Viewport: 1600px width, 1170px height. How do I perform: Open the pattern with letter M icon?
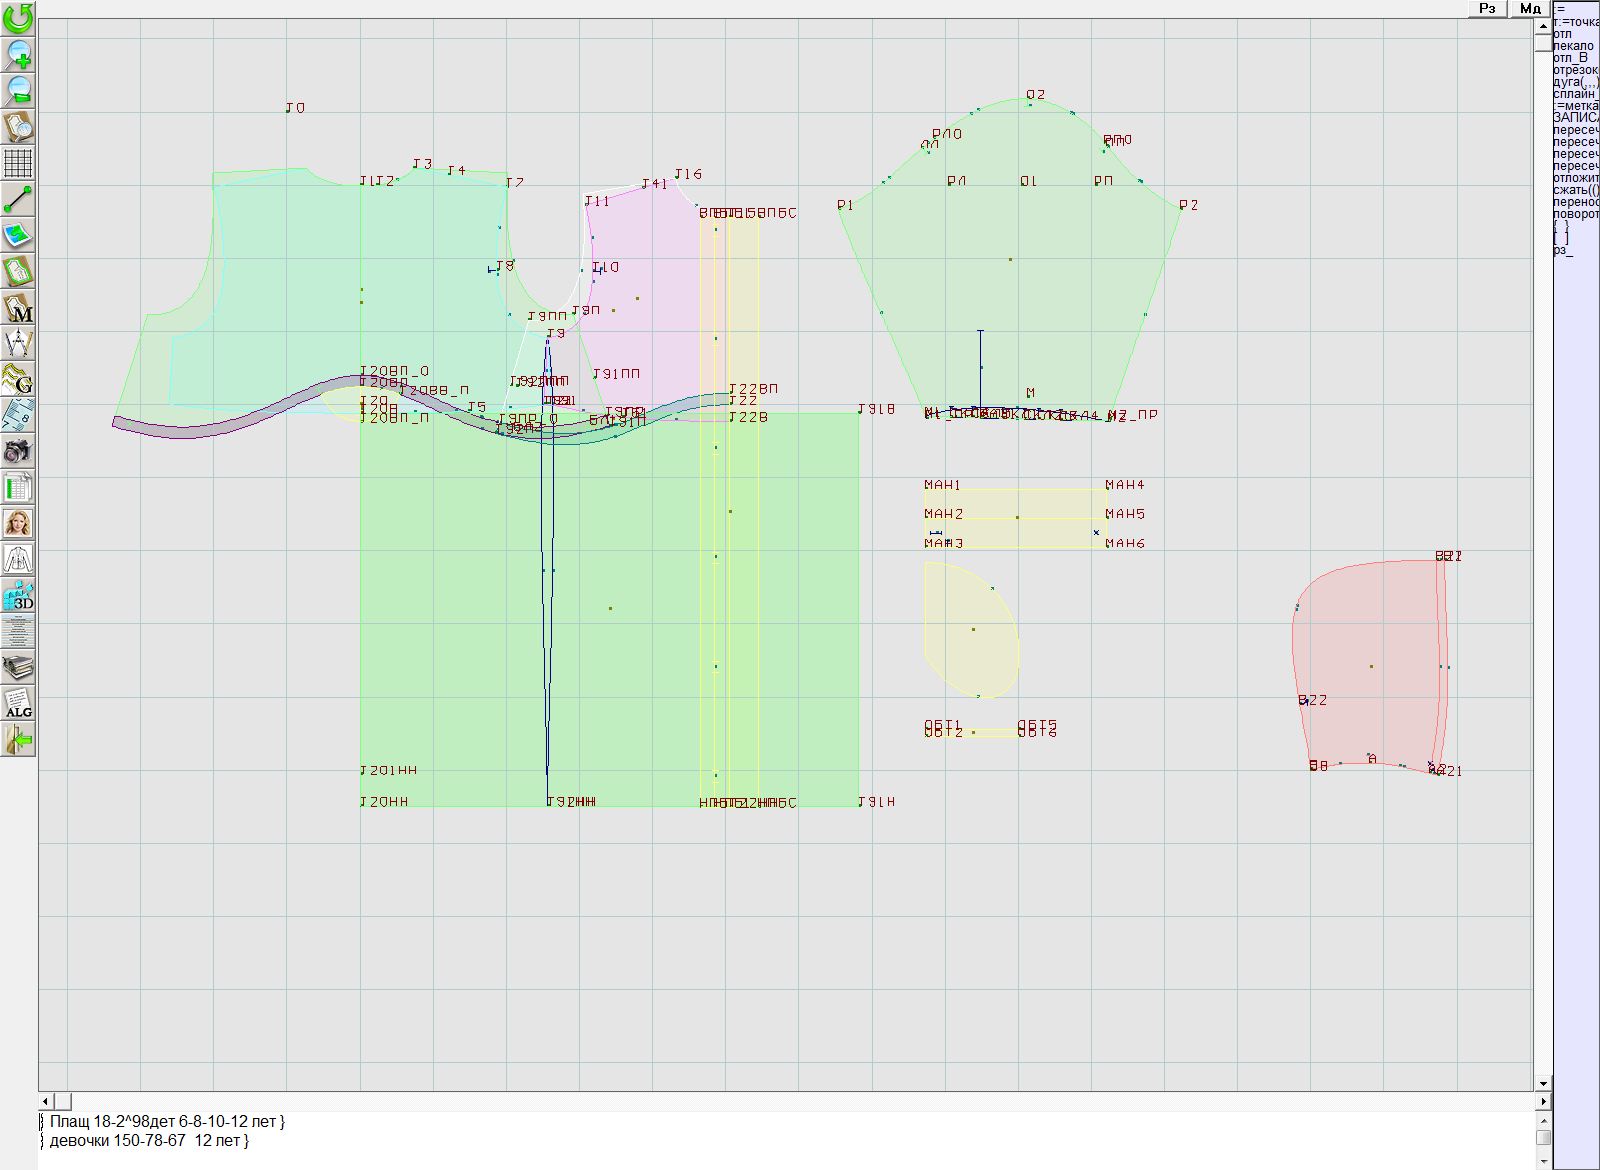(x=18, y=308)
